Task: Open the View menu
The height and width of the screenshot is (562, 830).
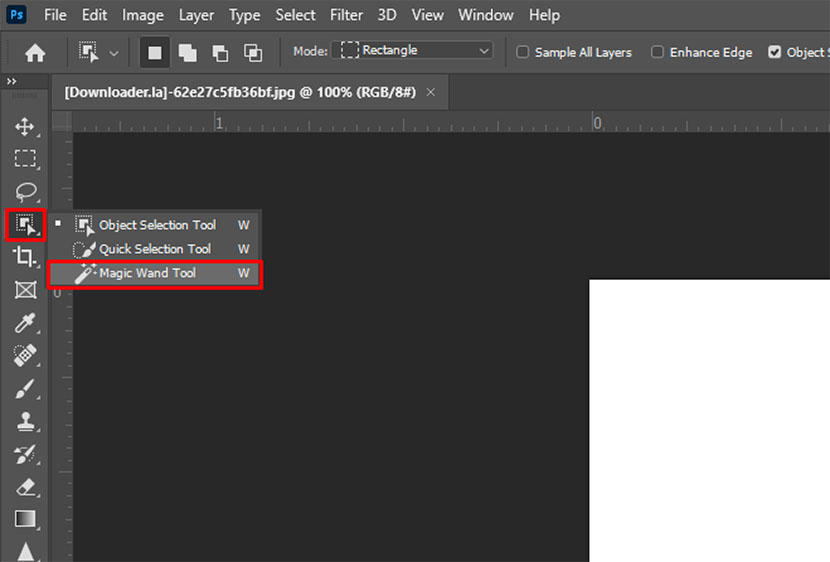Action: 427,15
